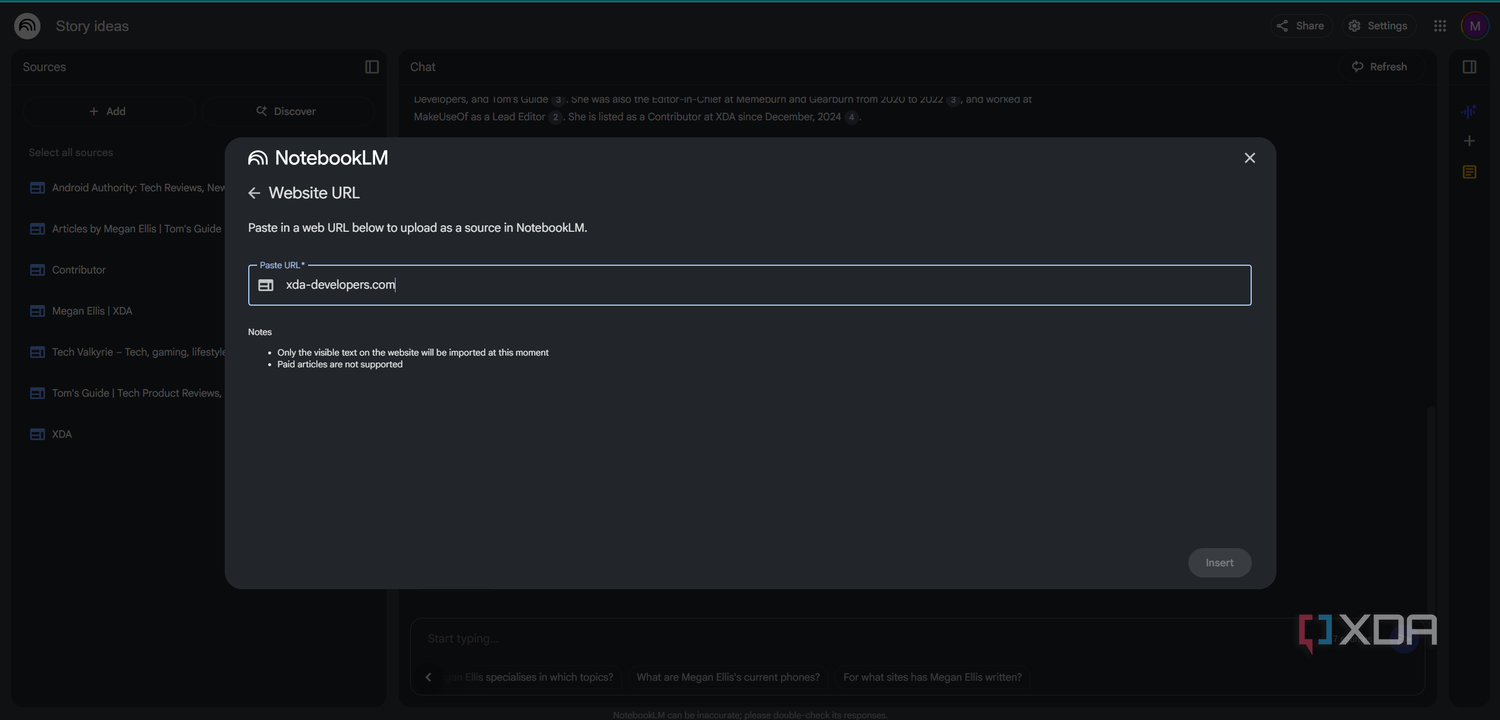This screenshot has width=1500, height=720.
Task: Click the Discover sources button
Action: (x=286, y=111)
